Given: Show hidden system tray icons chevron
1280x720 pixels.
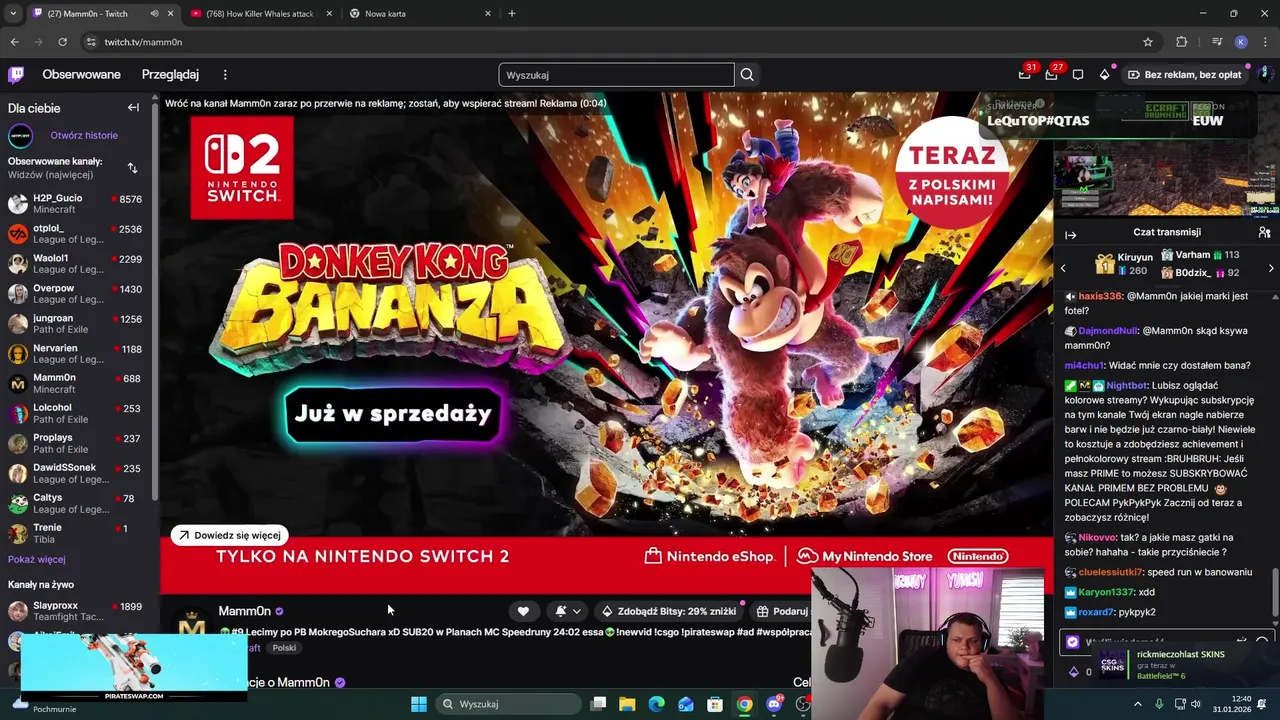Looking at the screenshot, I should 1138,704.
